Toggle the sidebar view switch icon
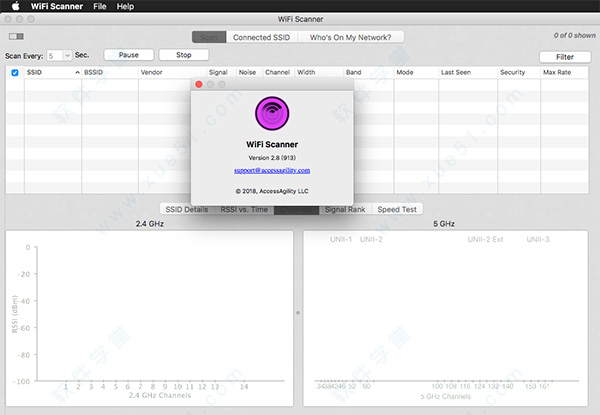Viewport: 600px width, 415px height. pos(16,36)
